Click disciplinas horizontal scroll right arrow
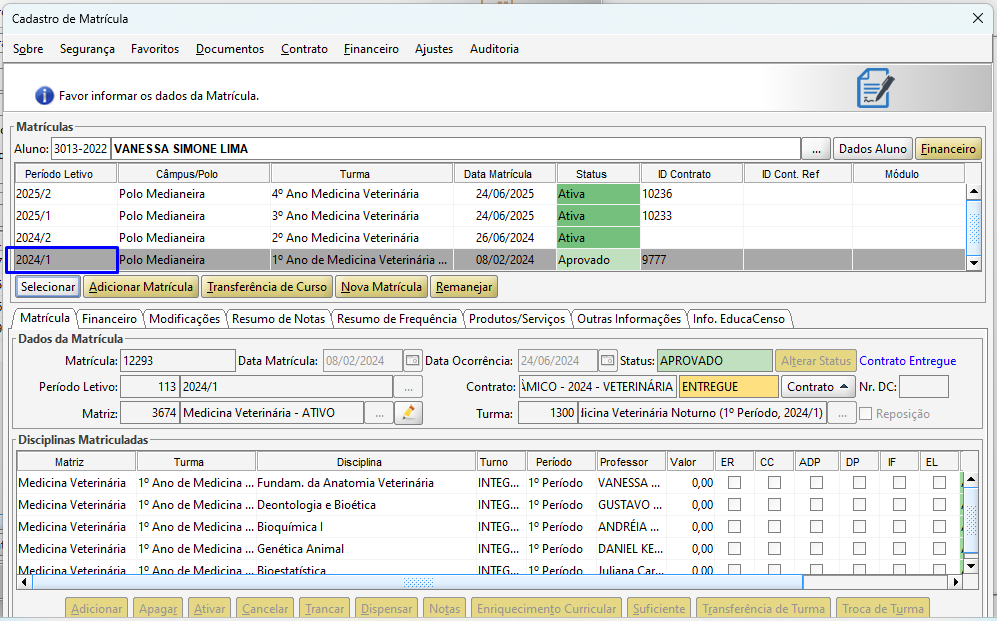Image resolution: width=997 pixels, height=621 pixels. tap(955, 582)
